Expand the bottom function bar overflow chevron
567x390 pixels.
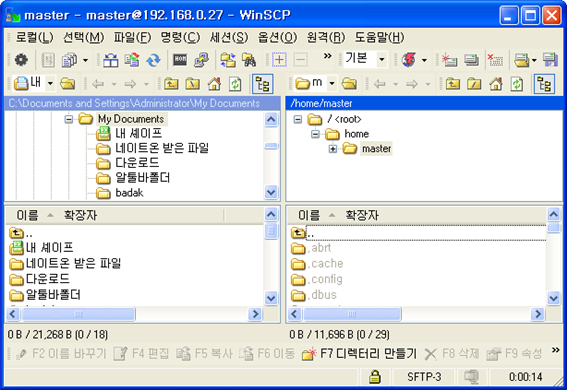(x=556, y=350)
